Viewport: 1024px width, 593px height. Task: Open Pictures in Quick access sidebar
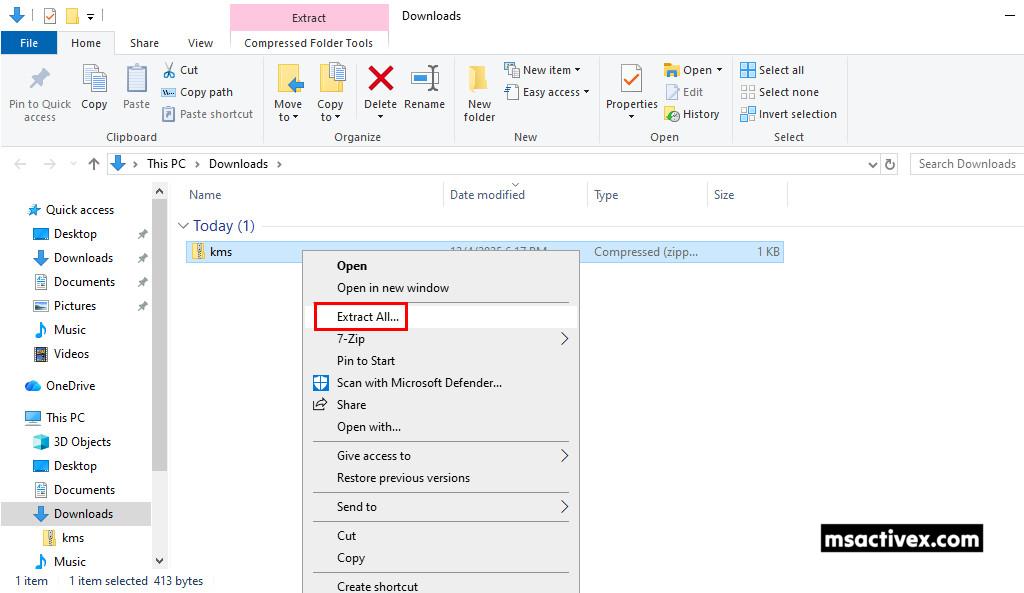[x=75, y=306]
